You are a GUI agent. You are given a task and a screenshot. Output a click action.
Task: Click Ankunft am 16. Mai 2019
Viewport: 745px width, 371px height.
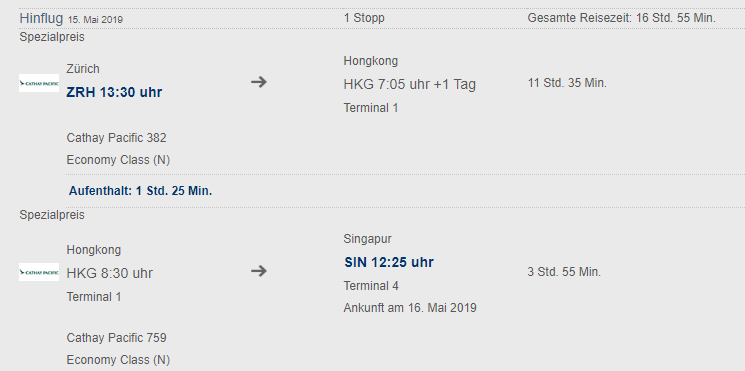pos(410,308)
